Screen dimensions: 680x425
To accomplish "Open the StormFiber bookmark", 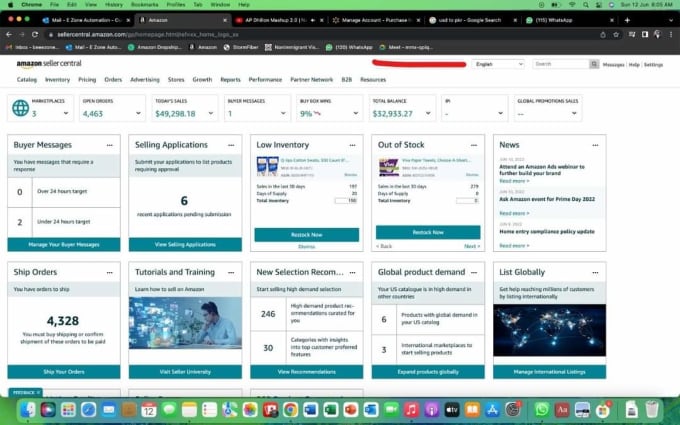I will [241, 47].
